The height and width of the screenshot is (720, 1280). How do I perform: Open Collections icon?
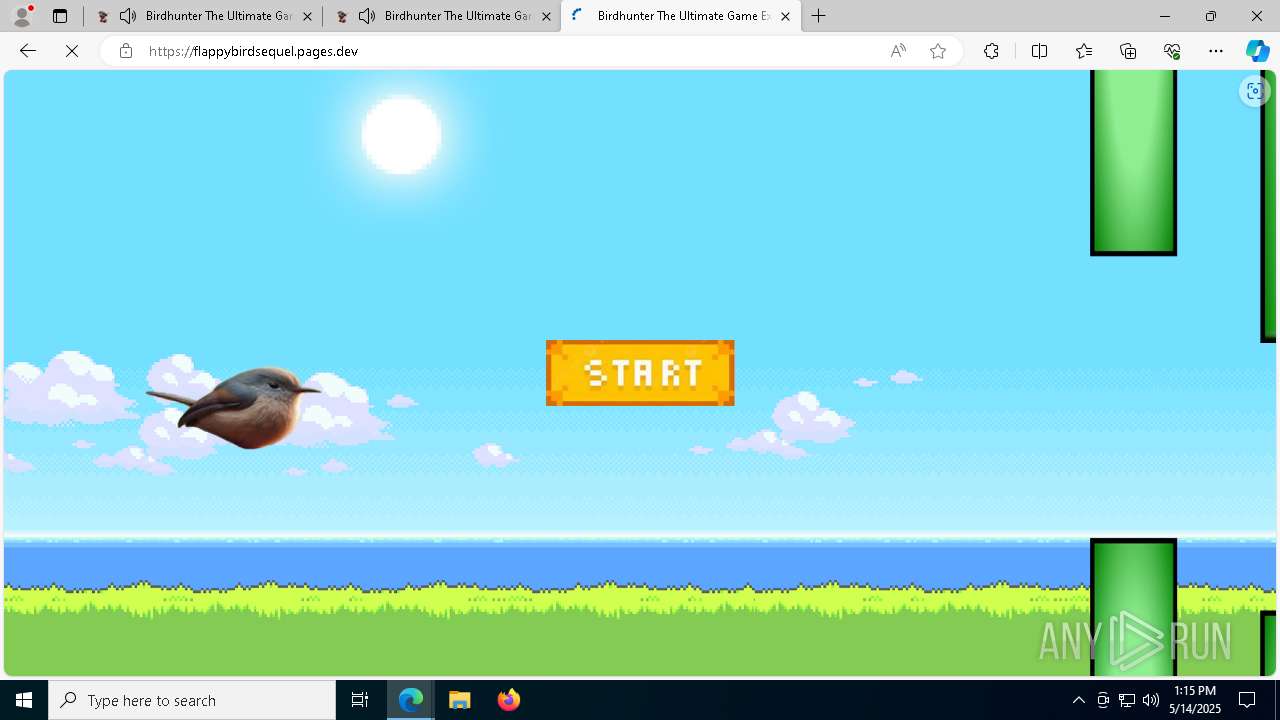coord(1128,51)
